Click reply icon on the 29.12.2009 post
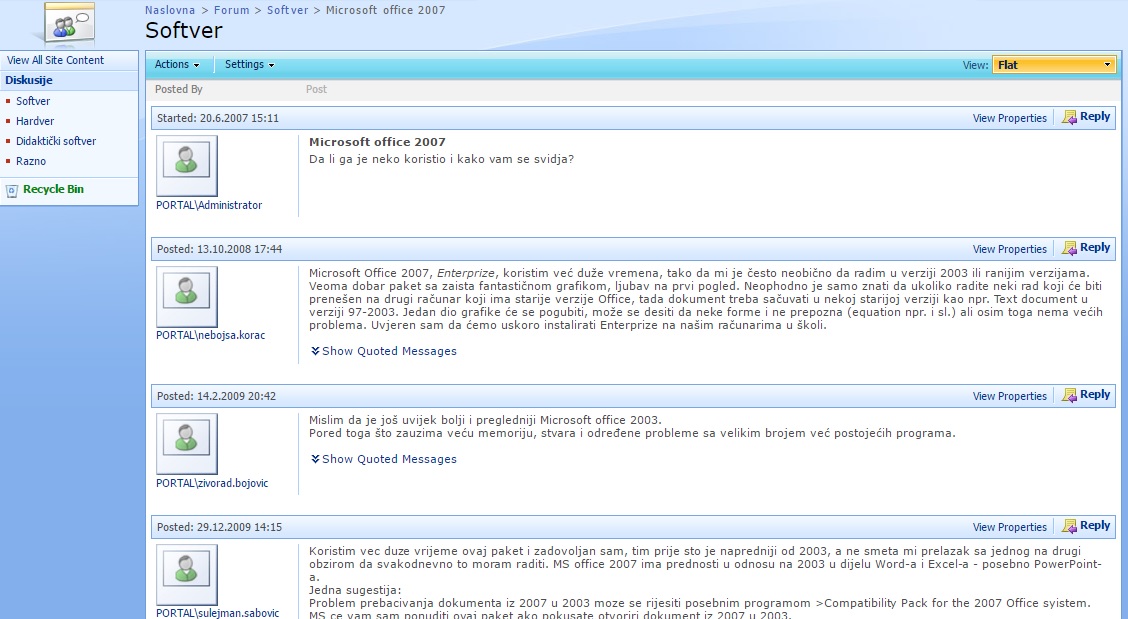Viewport: 1128px width, 619px height. pyautogui.click(x=1069, y=526)
